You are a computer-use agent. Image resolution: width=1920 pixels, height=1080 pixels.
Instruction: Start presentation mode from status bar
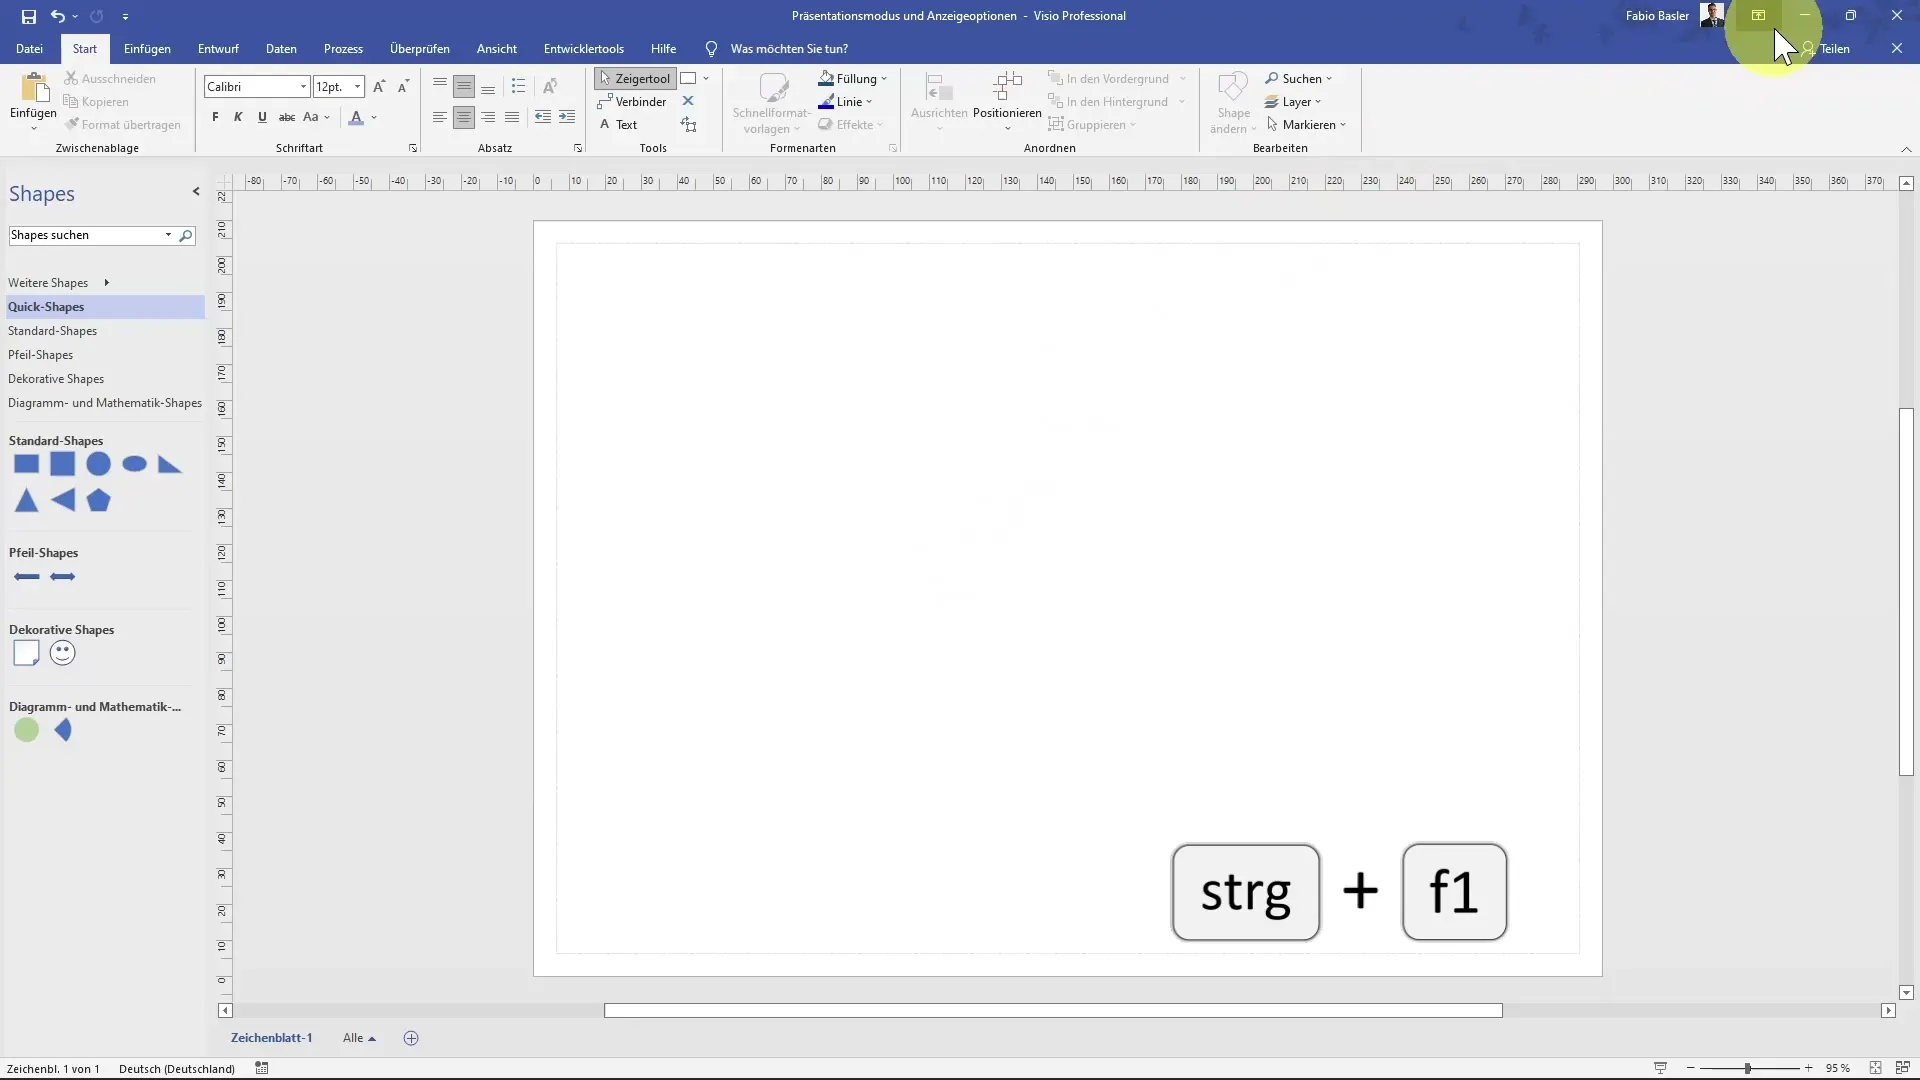pyautogui.click(x=1660, y=1068)
